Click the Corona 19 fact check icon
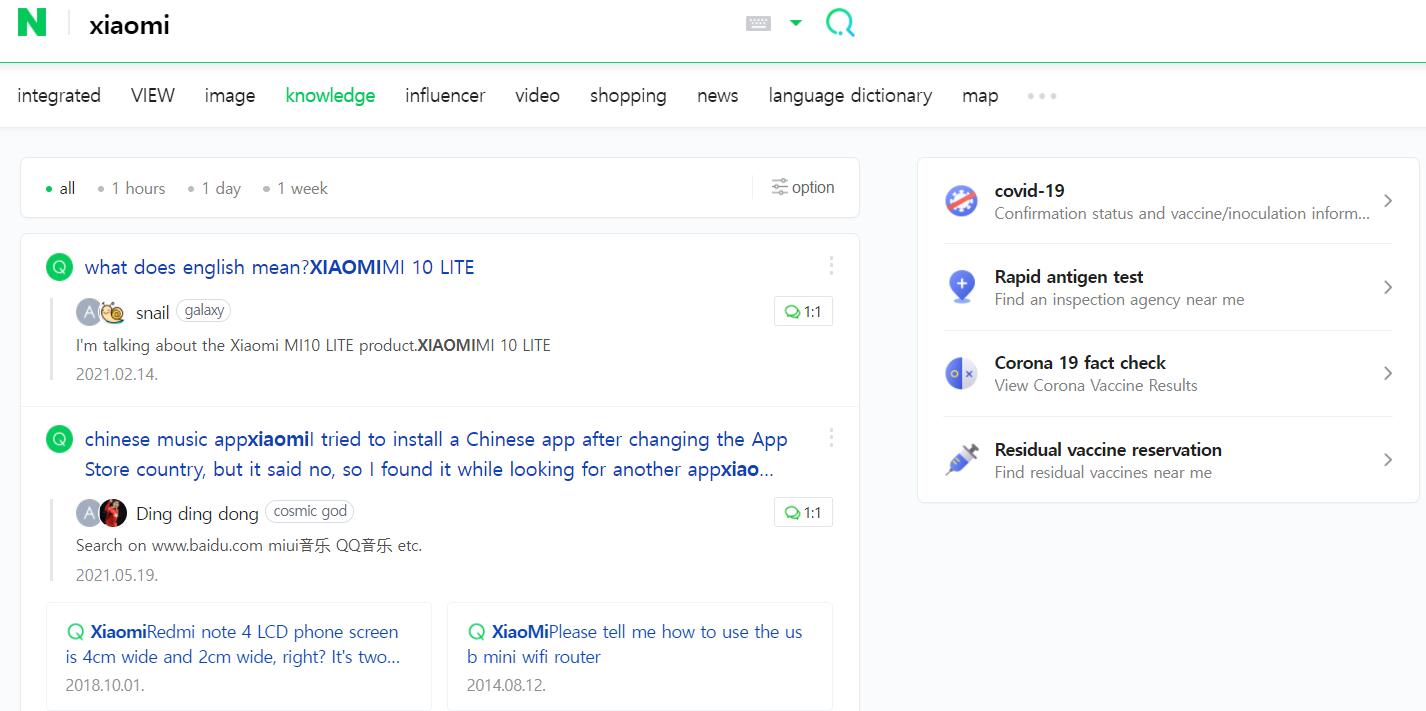This screenshot has height=711, width=1426. (961, 373)
